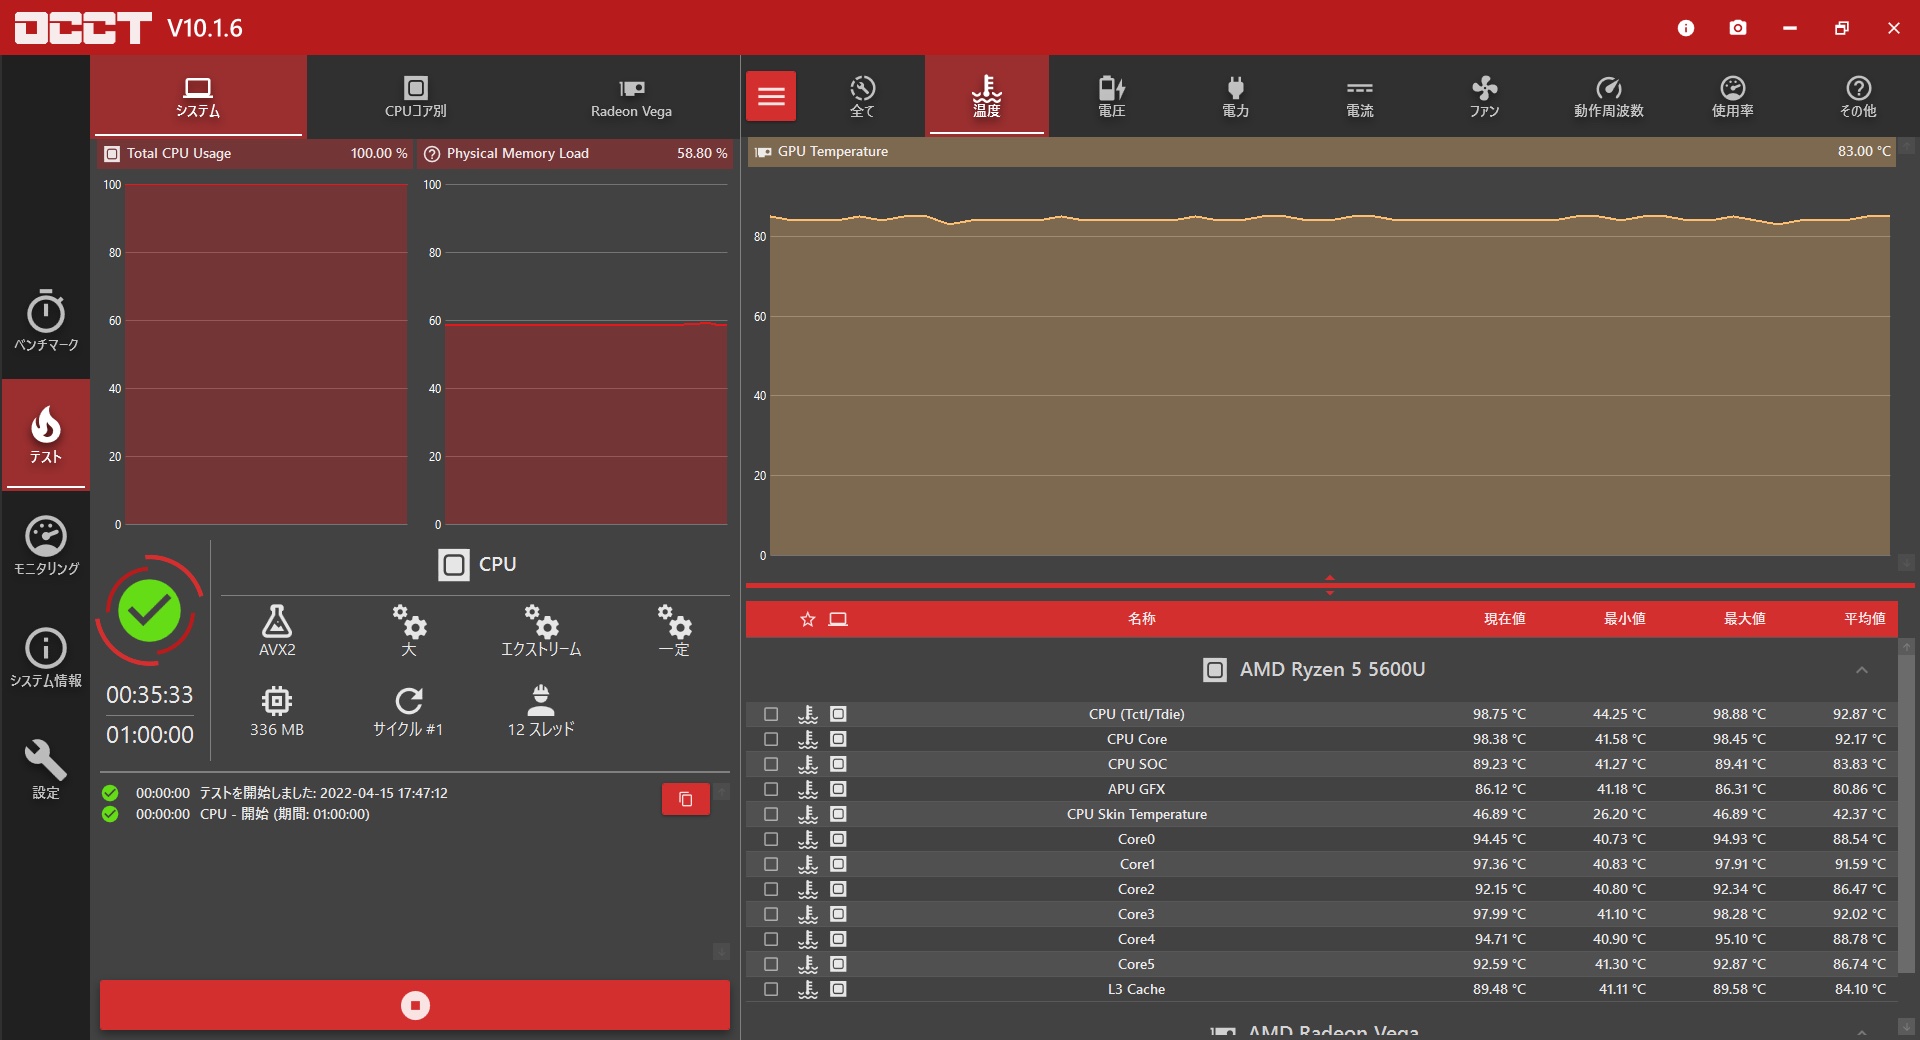The width and height of the screenshot is (1920, 1040).
Task: Open the ベンチマーク benchmark section
Action: click(46, 320)
